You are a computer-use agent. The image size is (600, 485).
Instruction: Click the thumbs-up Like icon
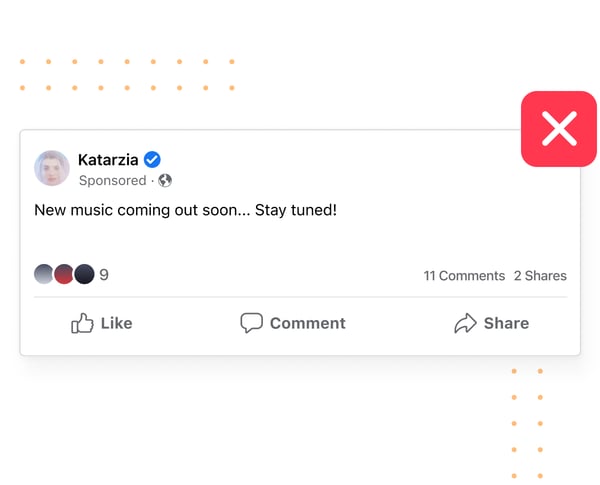click(x=82, y=323)
